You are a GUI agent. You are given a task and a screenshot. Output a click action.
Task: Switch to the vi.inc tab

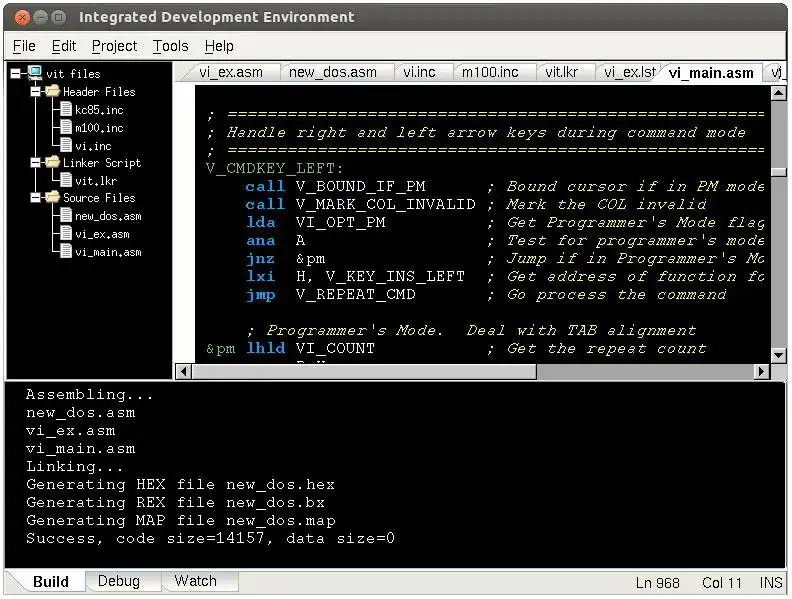[x=419, y=72]
